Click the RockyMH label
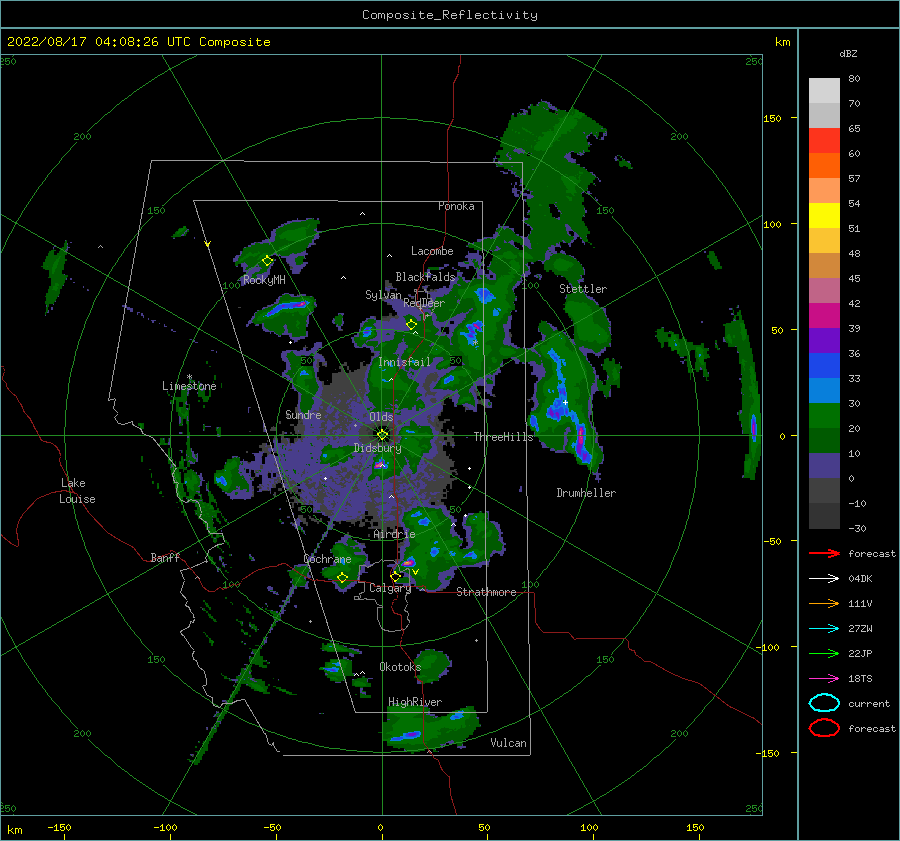The image size is (900, 841). [x=264, y=280]
